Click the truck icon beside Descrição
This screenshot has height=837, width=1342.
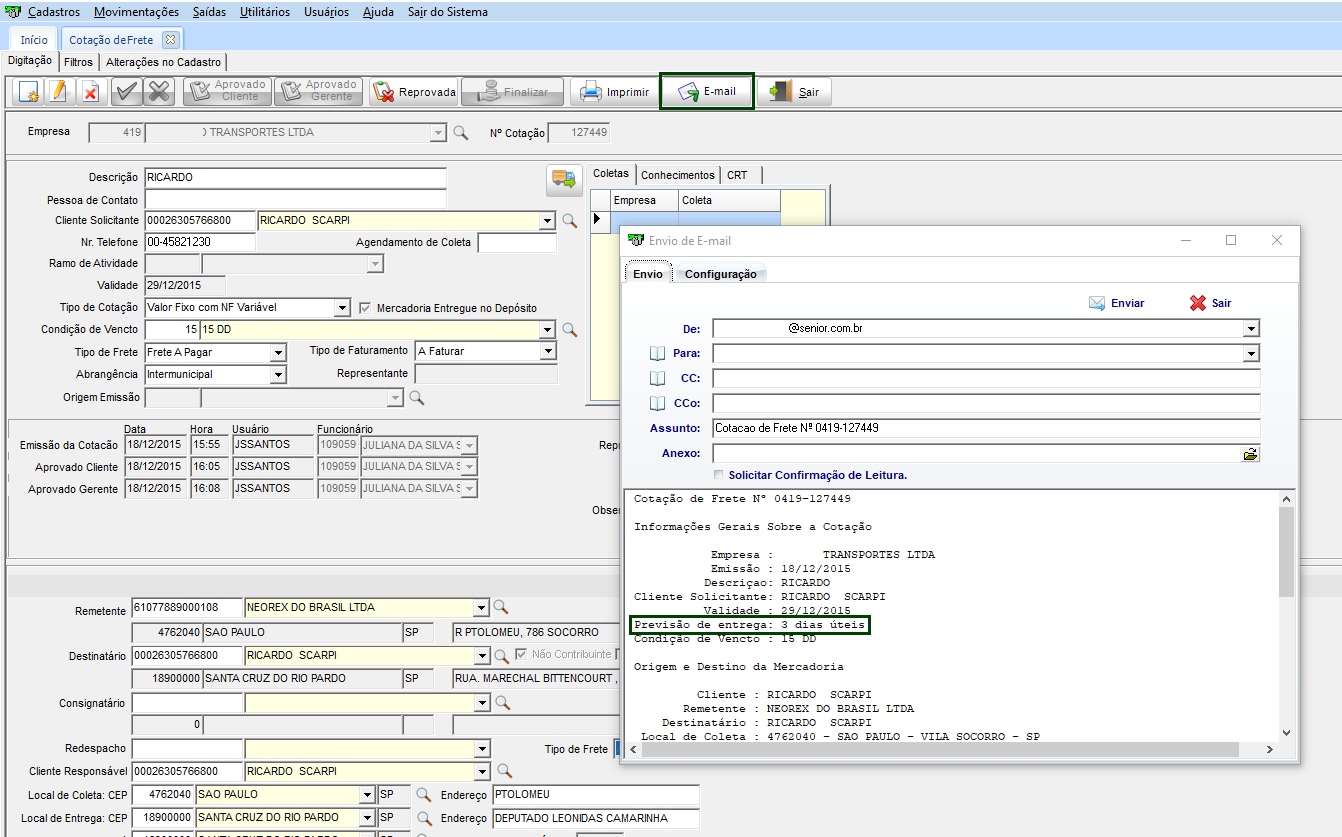point(564,180)
